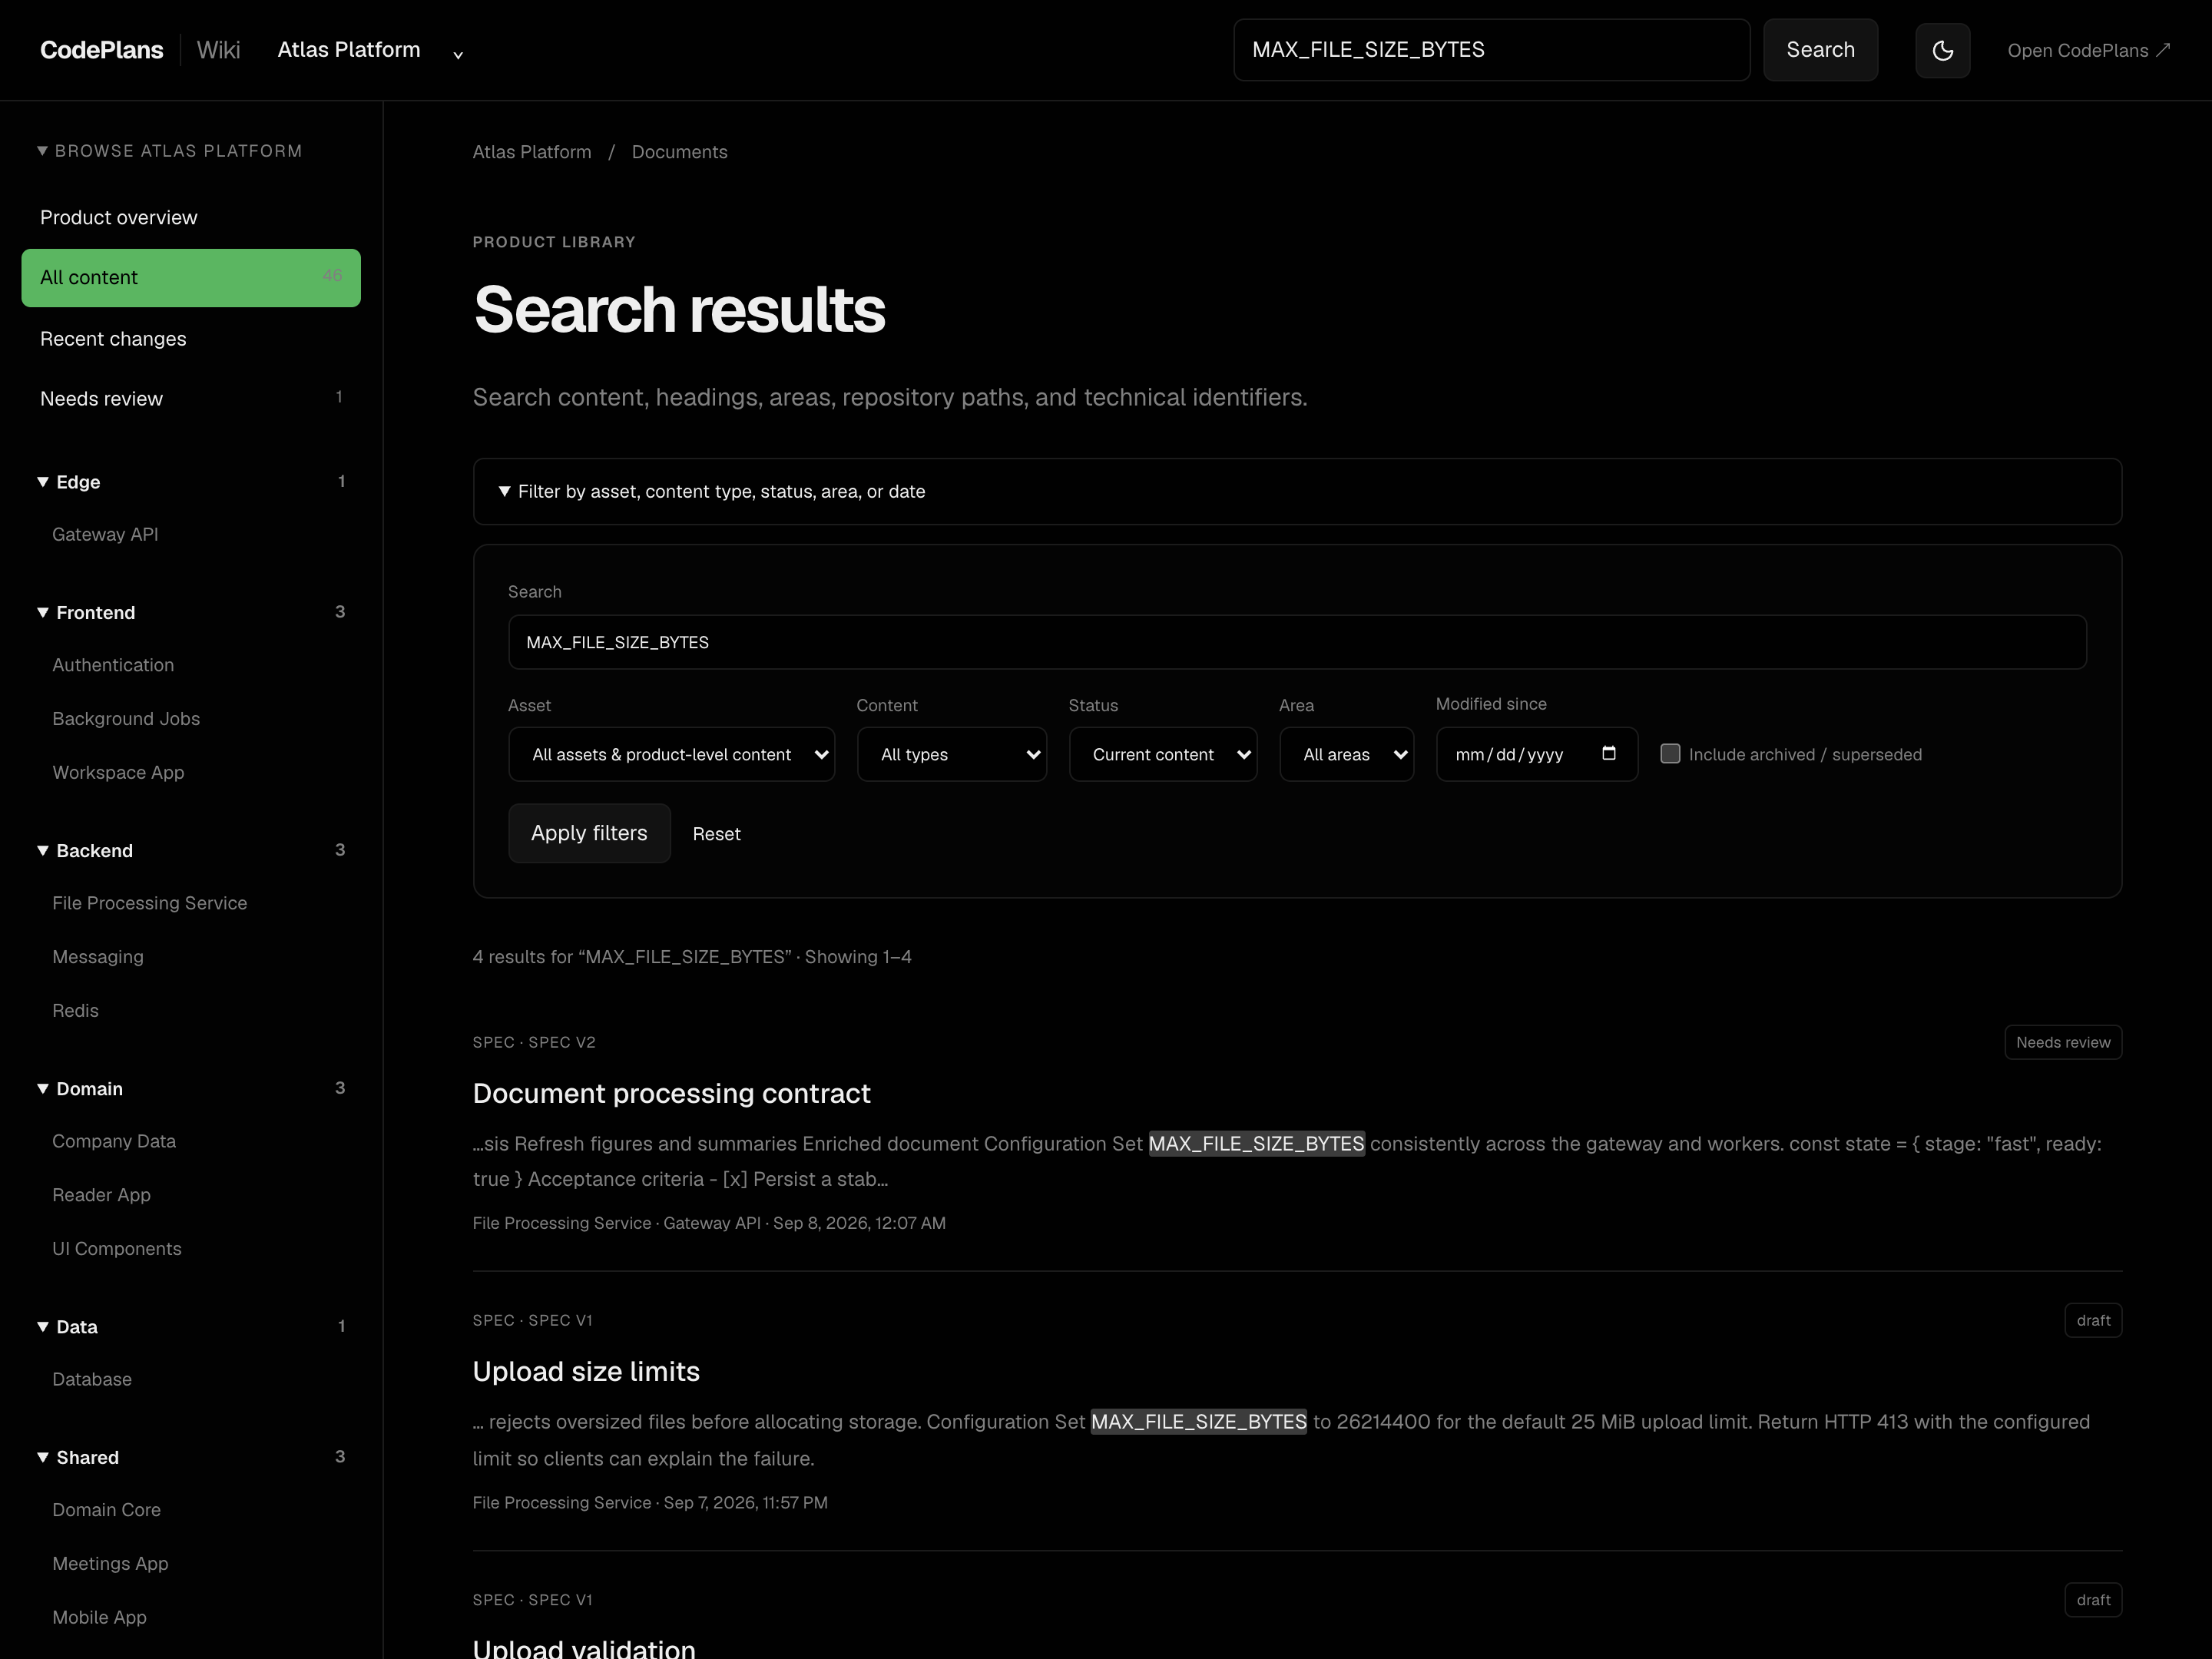Click Apply filters button
Viewport: 2212px width, 1659px height.
point(589,833)
